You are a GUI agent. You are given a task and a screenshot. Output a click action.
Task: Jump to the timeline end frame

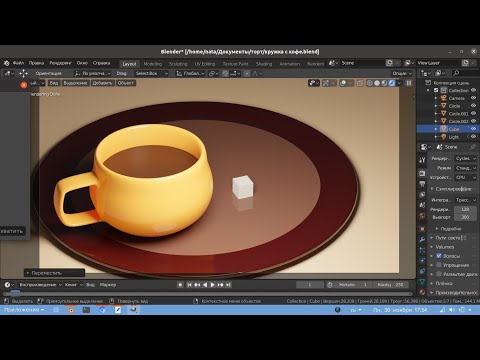click(228, 285)
